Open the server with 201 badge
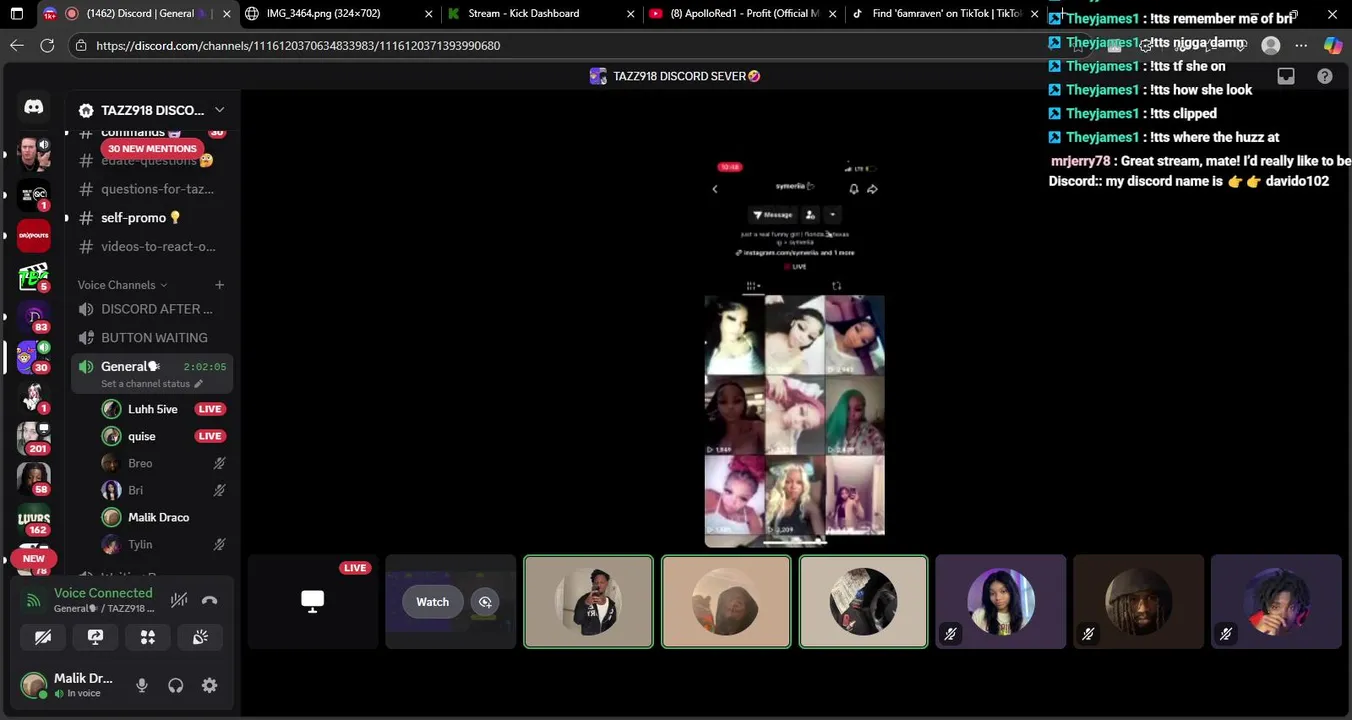 33,438
